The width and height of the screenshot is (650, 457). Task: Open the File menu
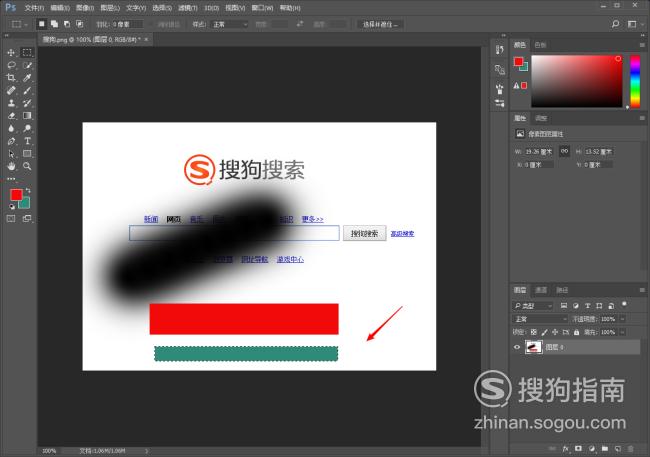pyautogui.click(x=34, y=8)
